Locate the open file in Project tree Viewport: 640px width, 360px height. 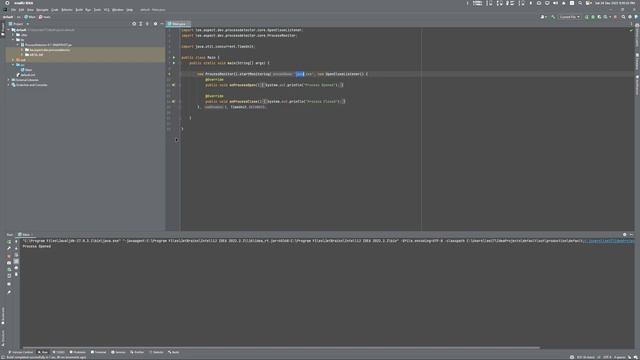pos(134,24)
